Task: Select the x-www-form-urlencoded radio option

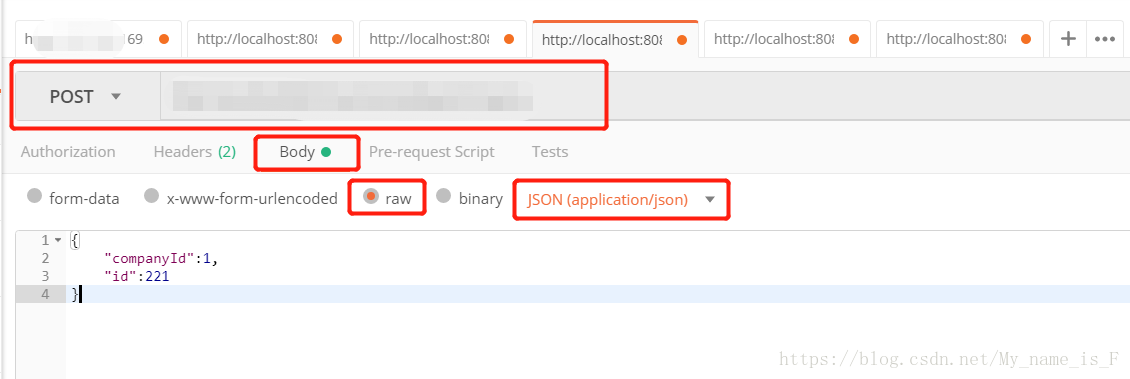Action: (x=151, y=197)
